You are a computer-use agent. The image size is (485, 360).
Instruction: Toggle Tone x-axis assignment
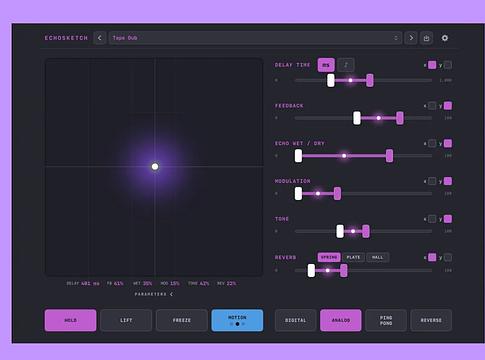coord(432,219)
